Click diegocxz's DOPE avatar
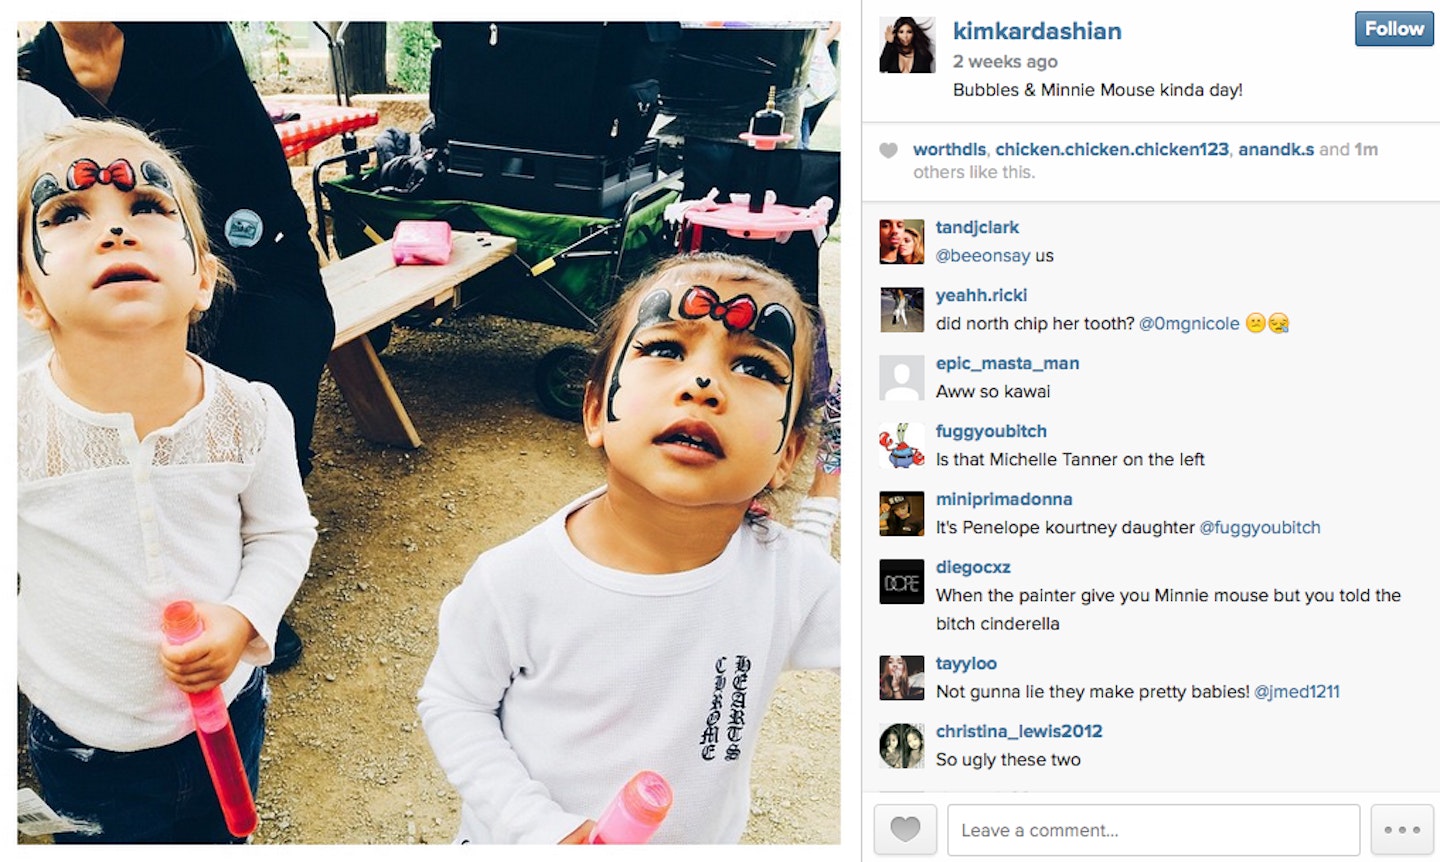Viewport: 1440px width, 862px height. 901,582
